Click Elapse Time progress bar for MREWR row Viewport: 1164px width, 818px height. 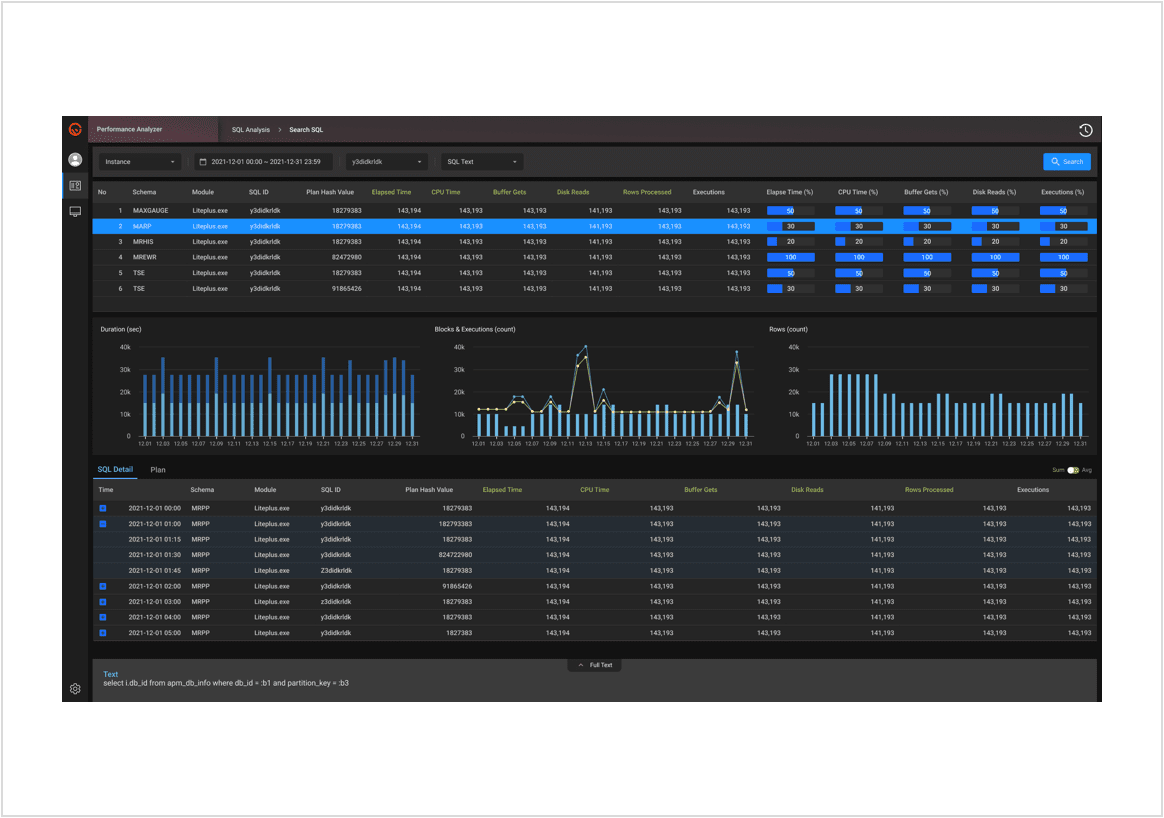790,257
